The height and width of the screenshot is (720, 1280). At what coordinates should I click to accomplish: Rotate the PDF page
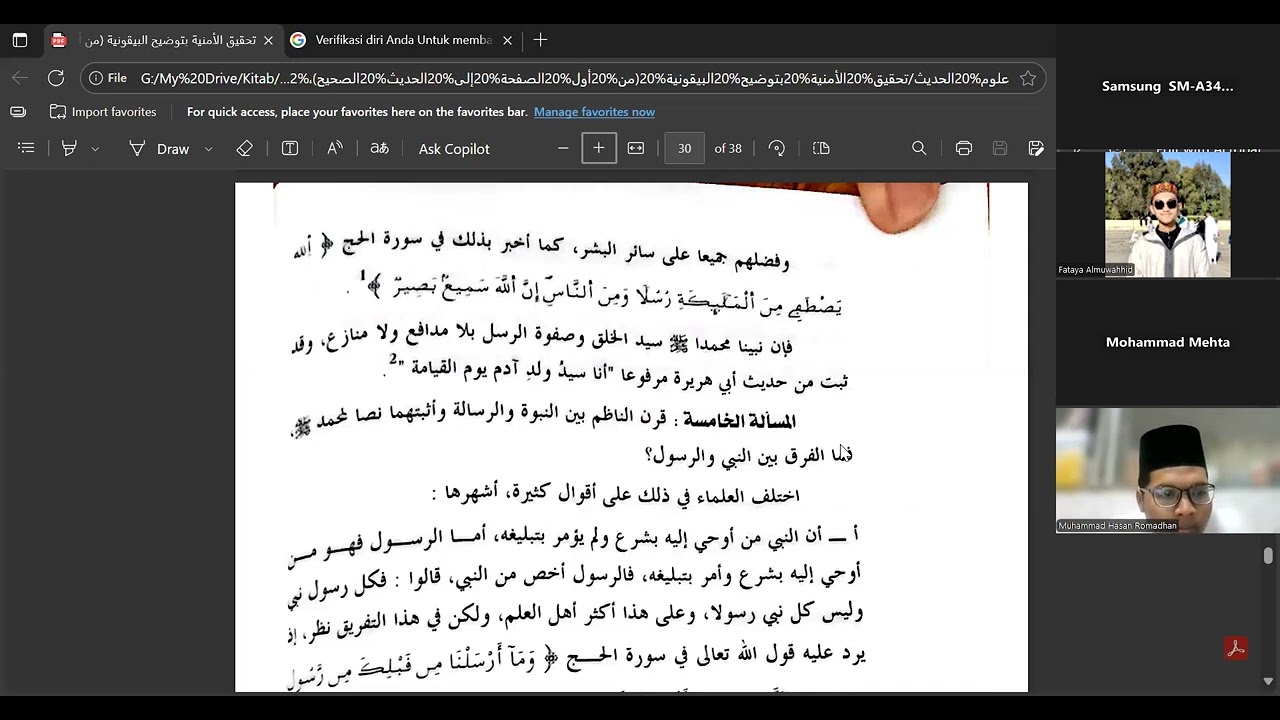777,148
